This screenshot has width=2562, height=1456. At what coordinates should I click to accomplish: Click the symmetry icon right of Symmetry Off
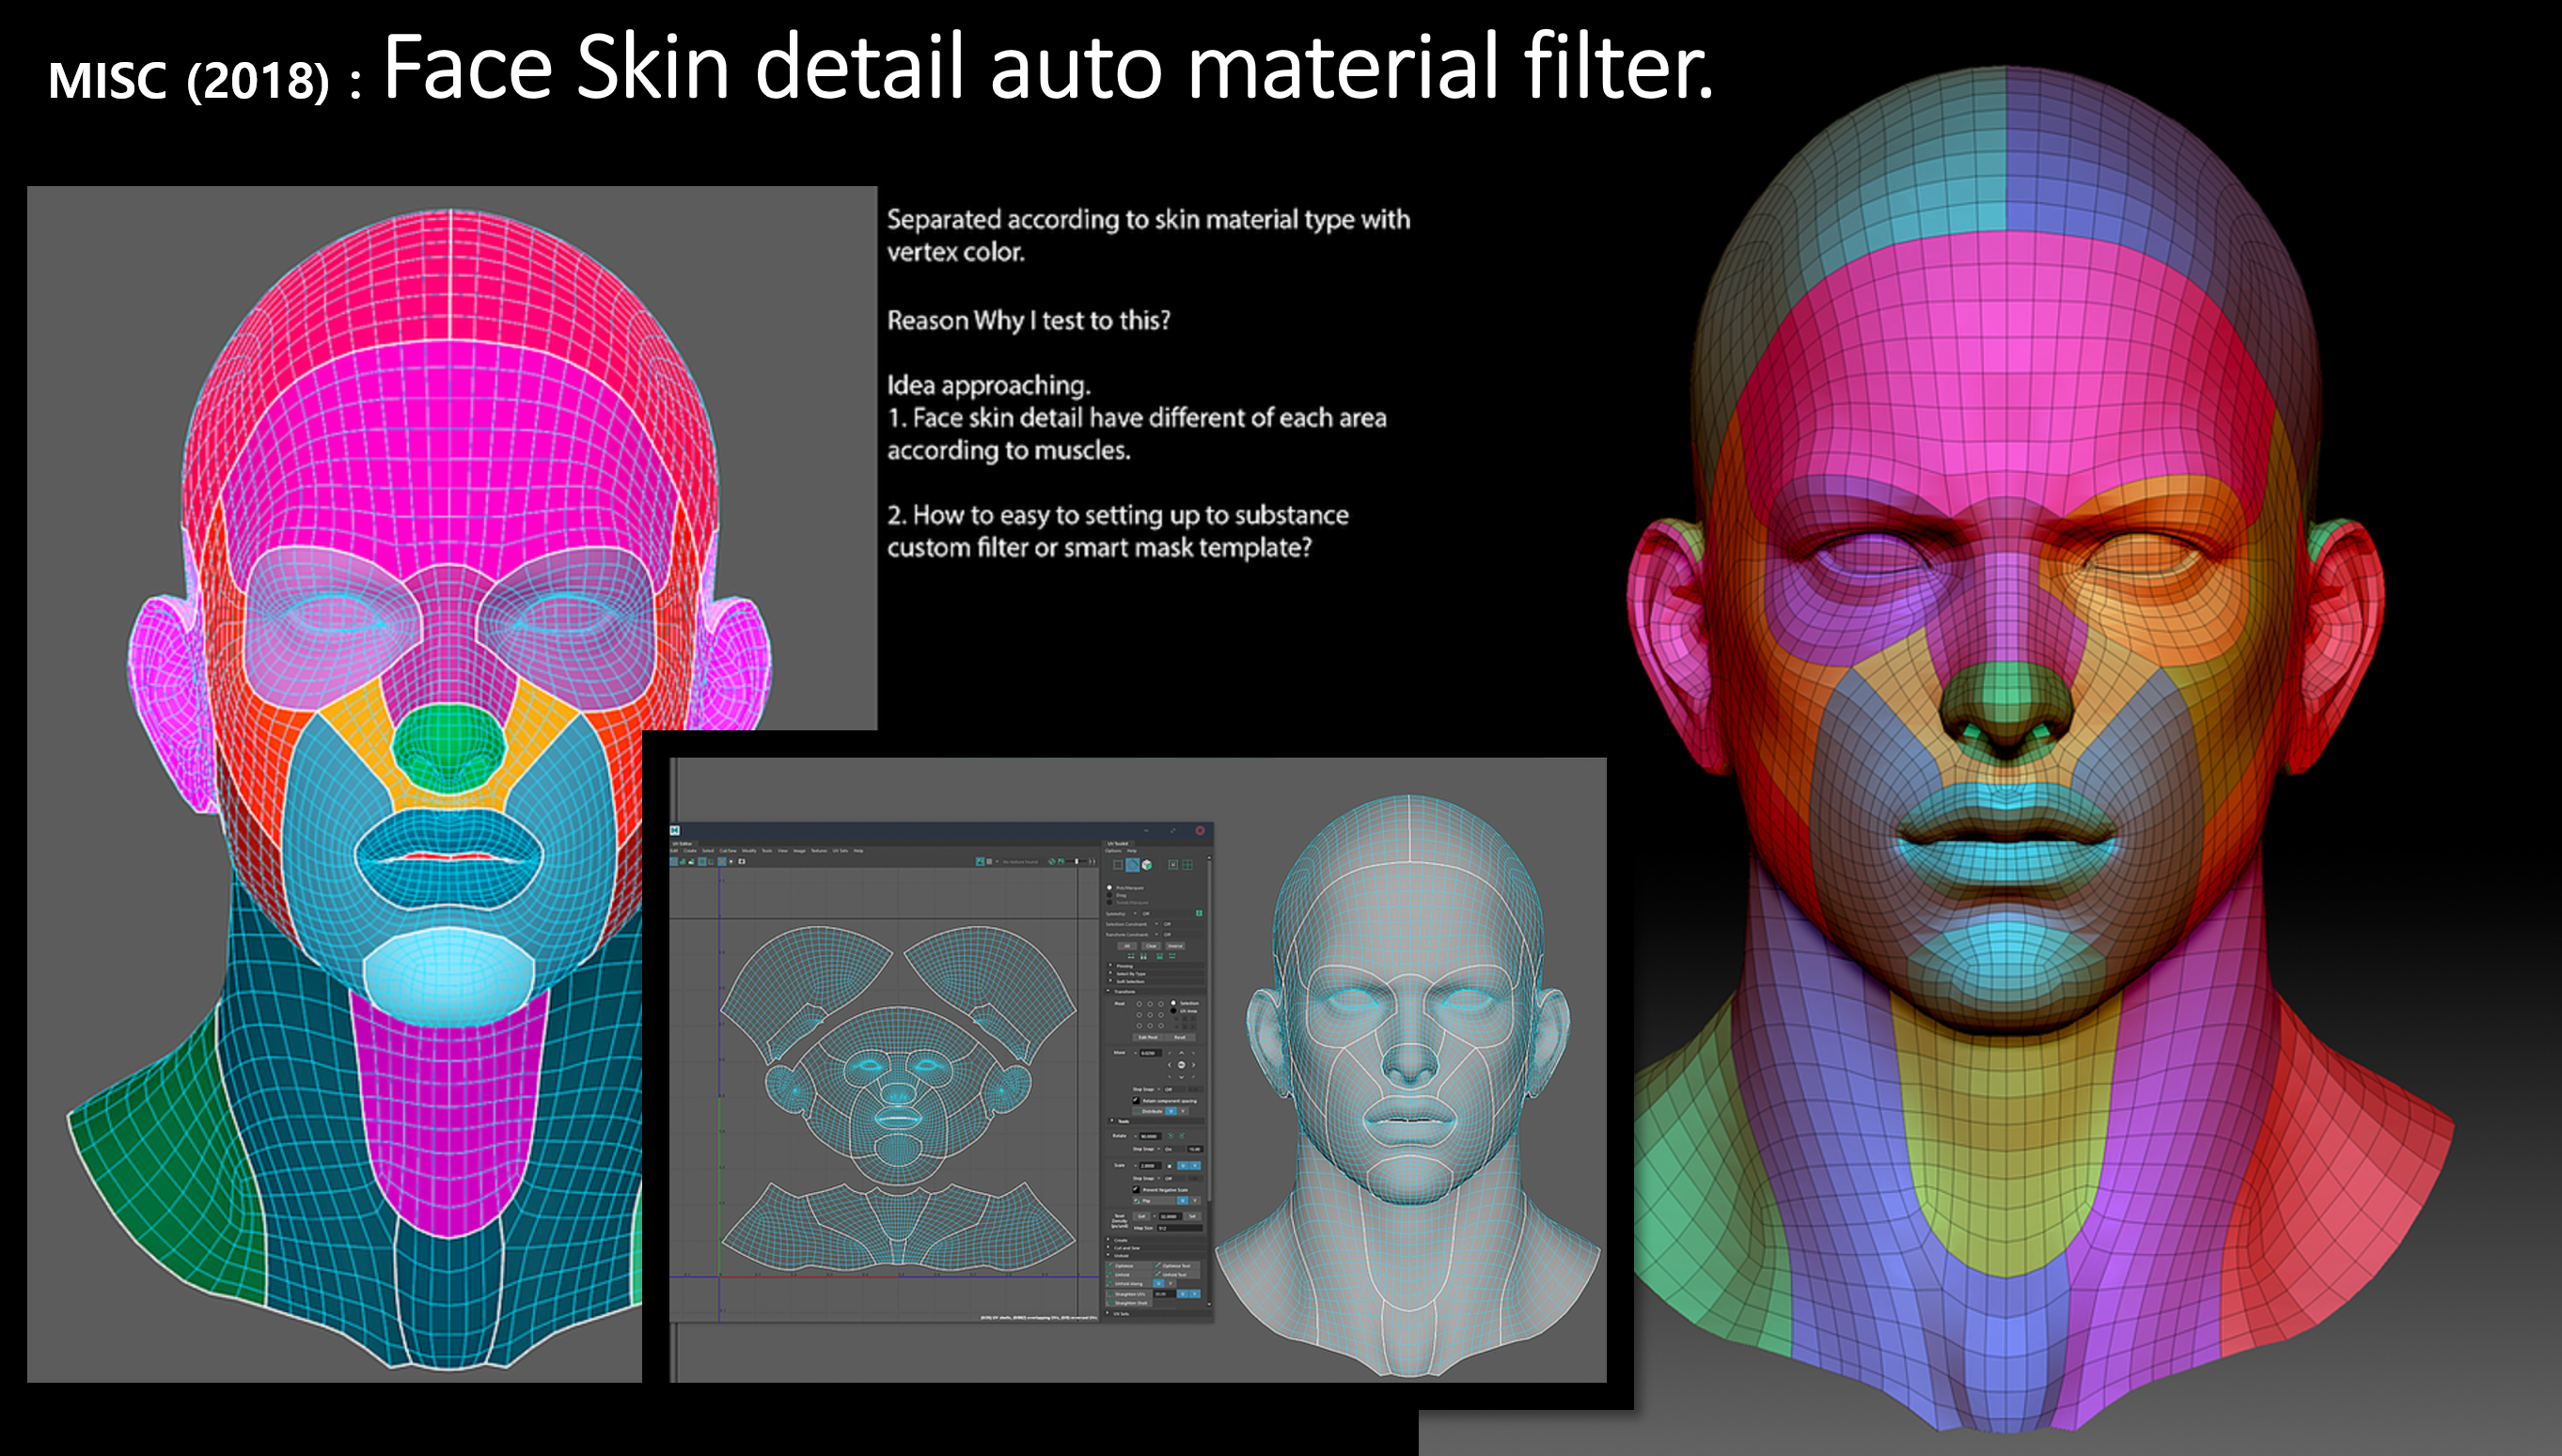[1200, 914]
